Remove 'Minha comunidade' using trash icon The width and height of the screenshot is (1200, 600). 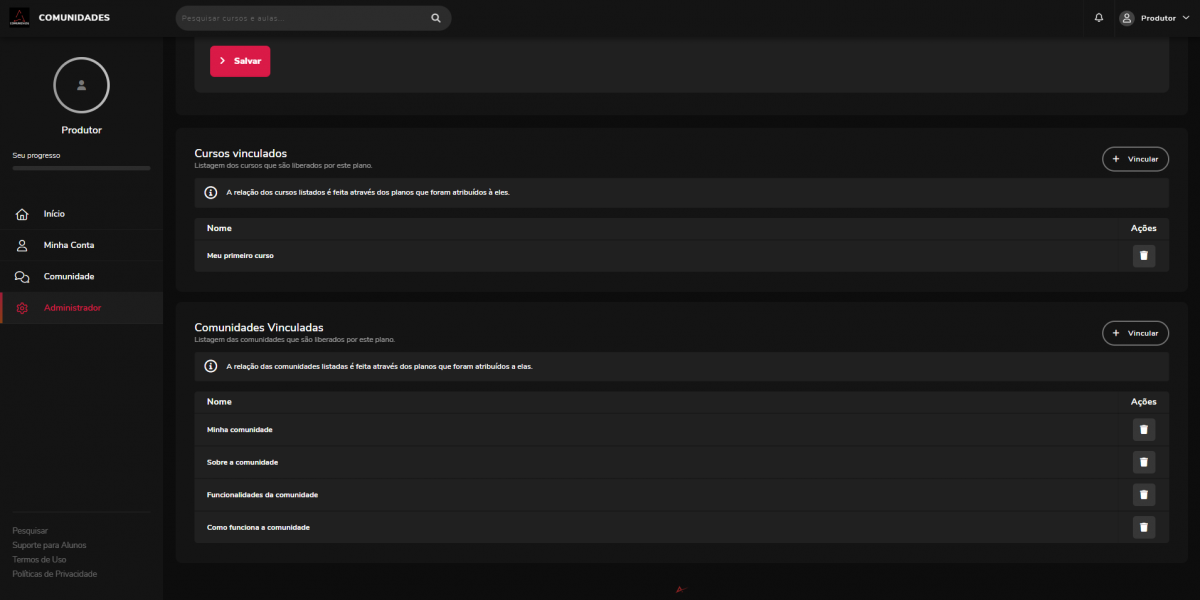[x=1143, y=430]
